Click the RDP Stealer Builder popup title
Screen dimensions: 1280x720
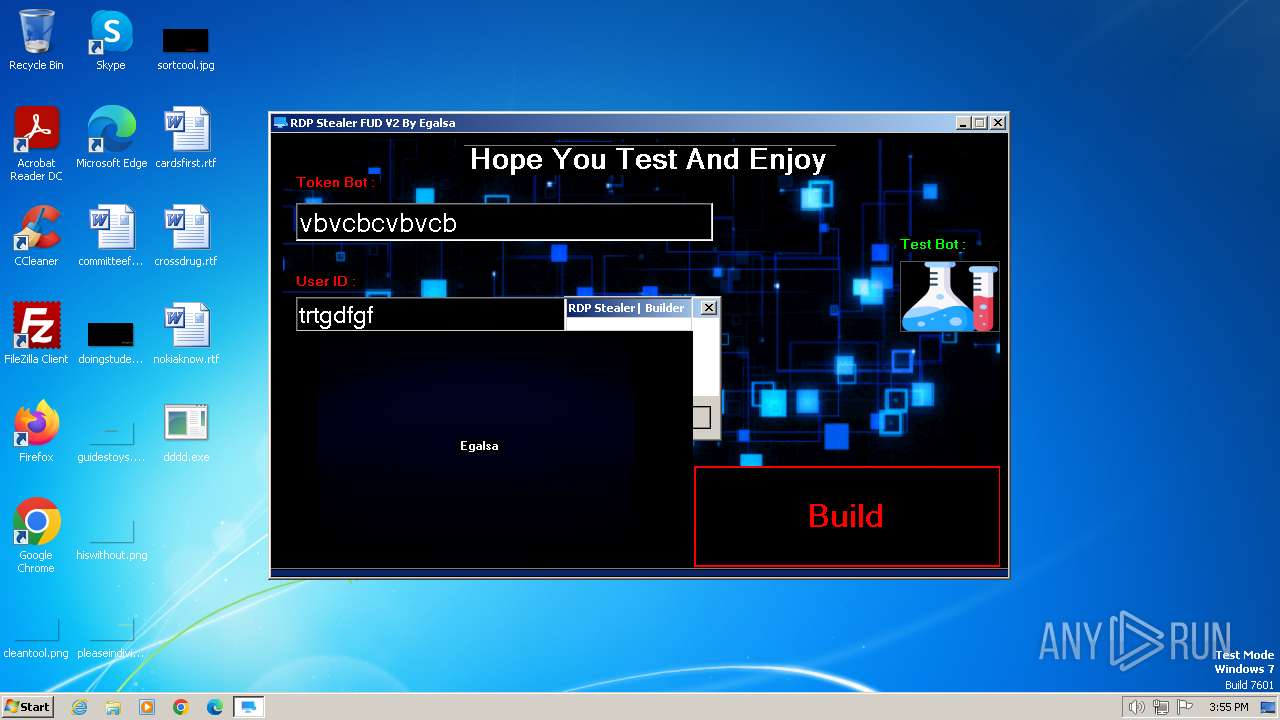pos(626,308)
